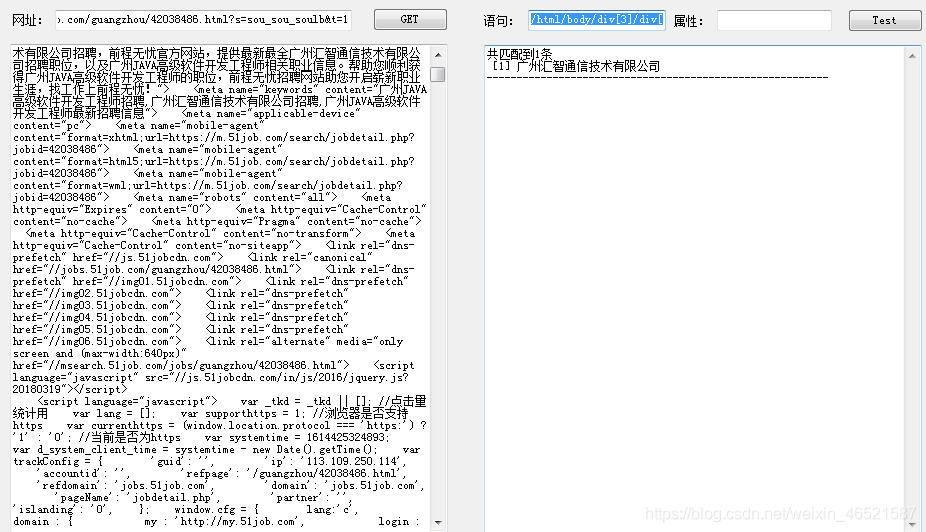This screenshot has width=926, height=532.
Task: Focus the 属性 attribute input field
Action: click(774, 20)
